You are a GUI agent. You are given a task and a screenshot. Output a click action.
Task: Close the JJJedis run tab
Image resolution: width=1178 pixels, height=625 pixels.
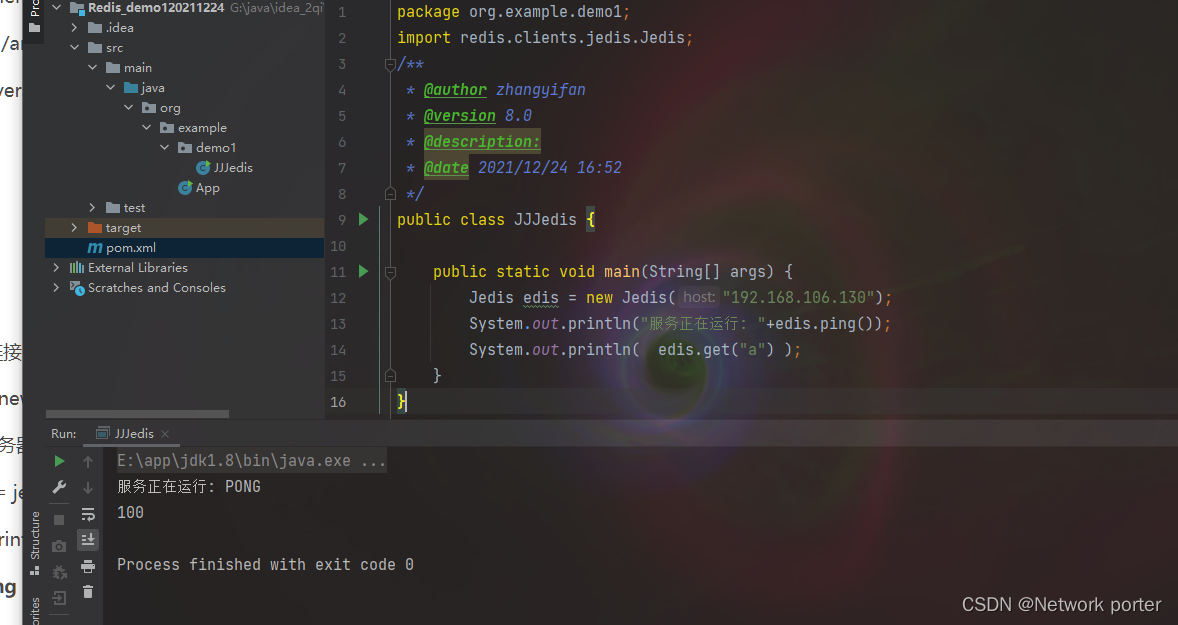click(165, 434)
